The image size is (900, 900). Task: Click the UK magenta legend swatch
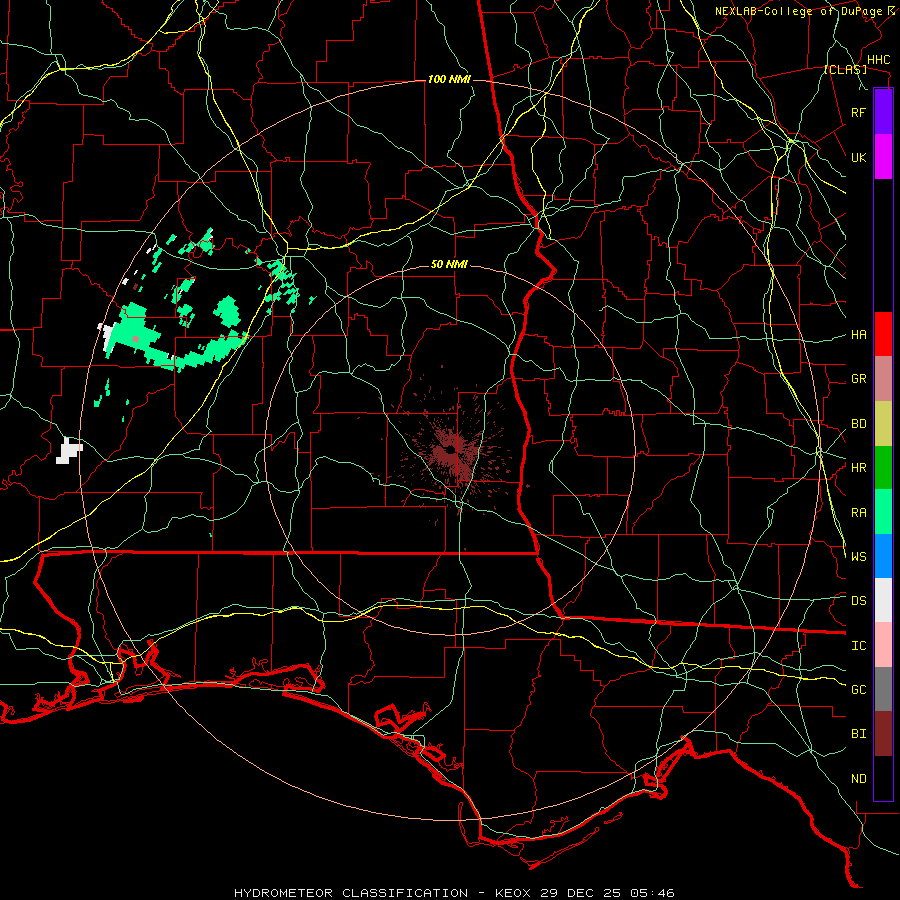tap(883, 157)
